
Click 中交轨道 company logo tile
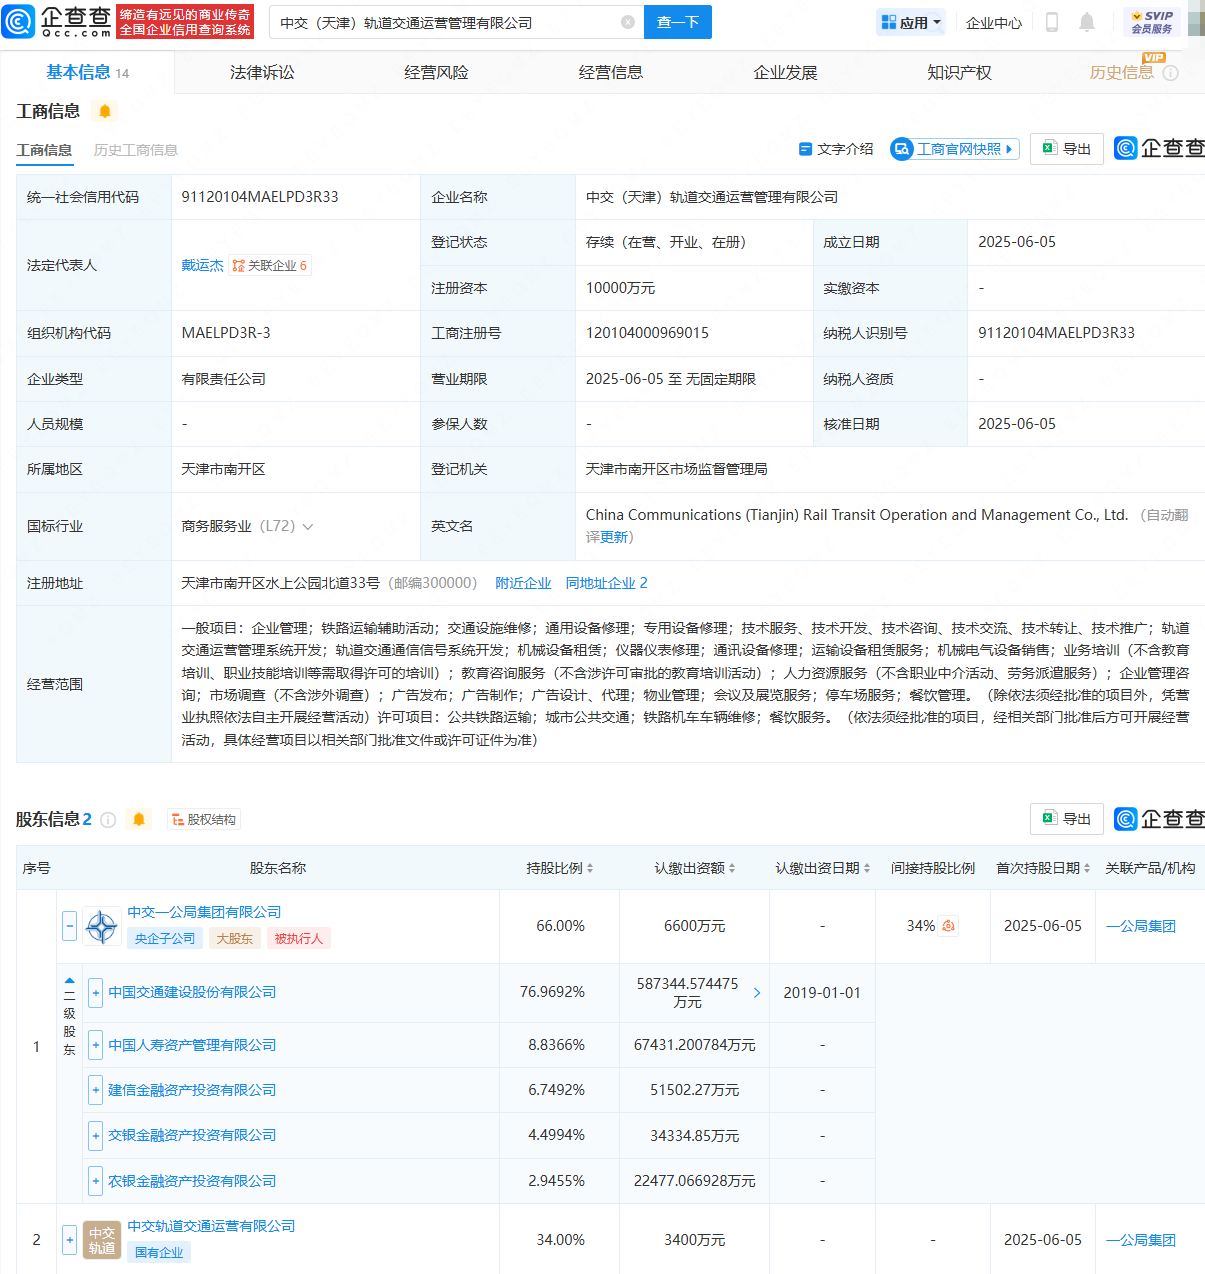102,1240
